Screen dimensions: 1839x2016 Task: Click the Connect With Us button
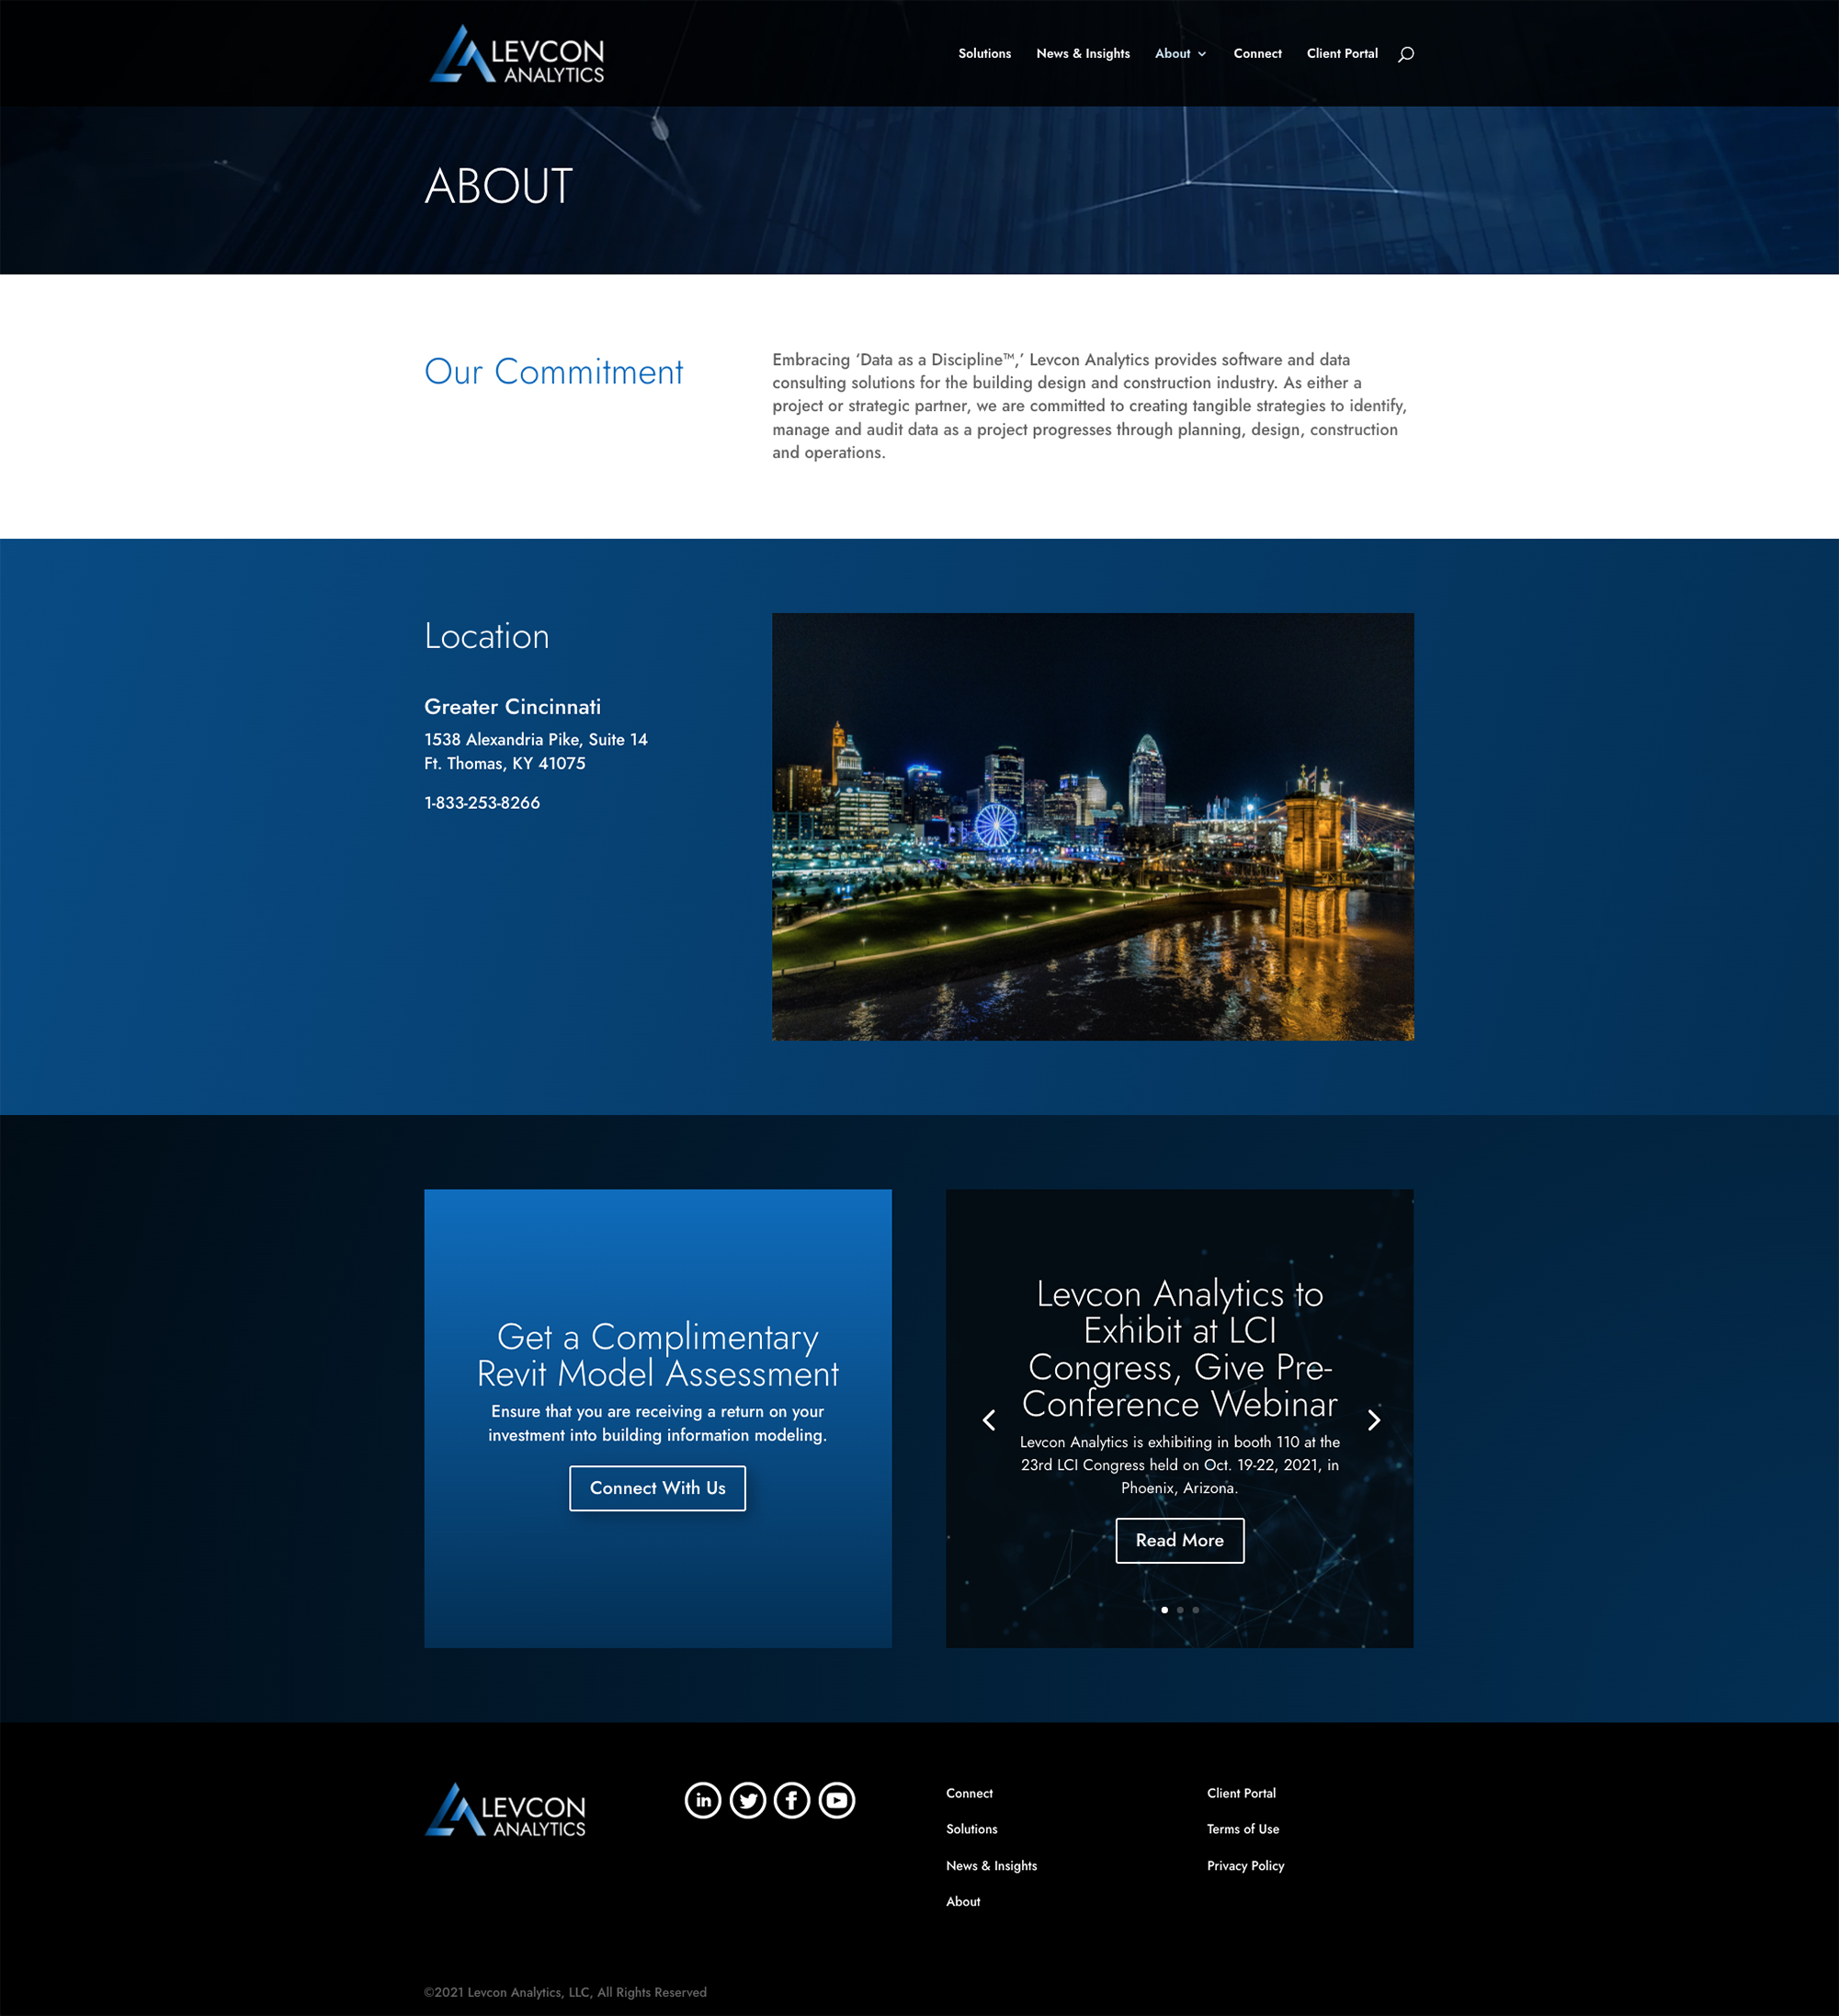[657, 1487]
